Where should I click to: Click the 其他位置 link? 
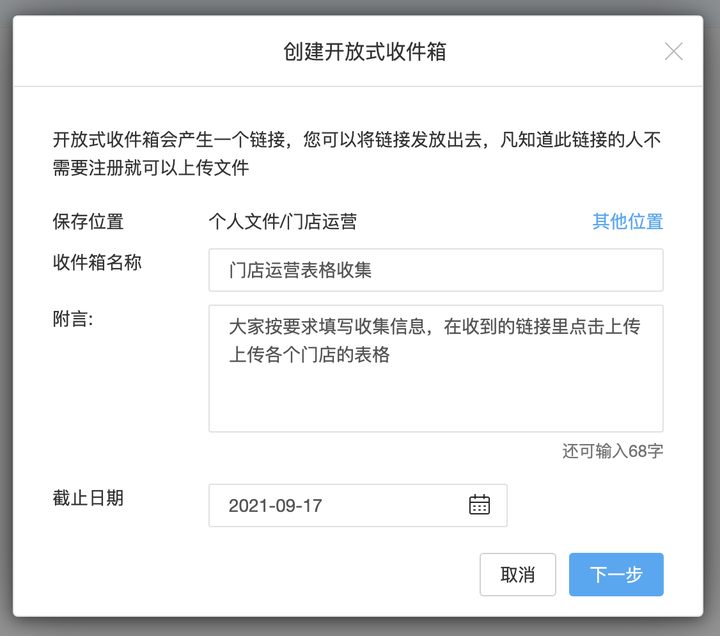[627, 221]
